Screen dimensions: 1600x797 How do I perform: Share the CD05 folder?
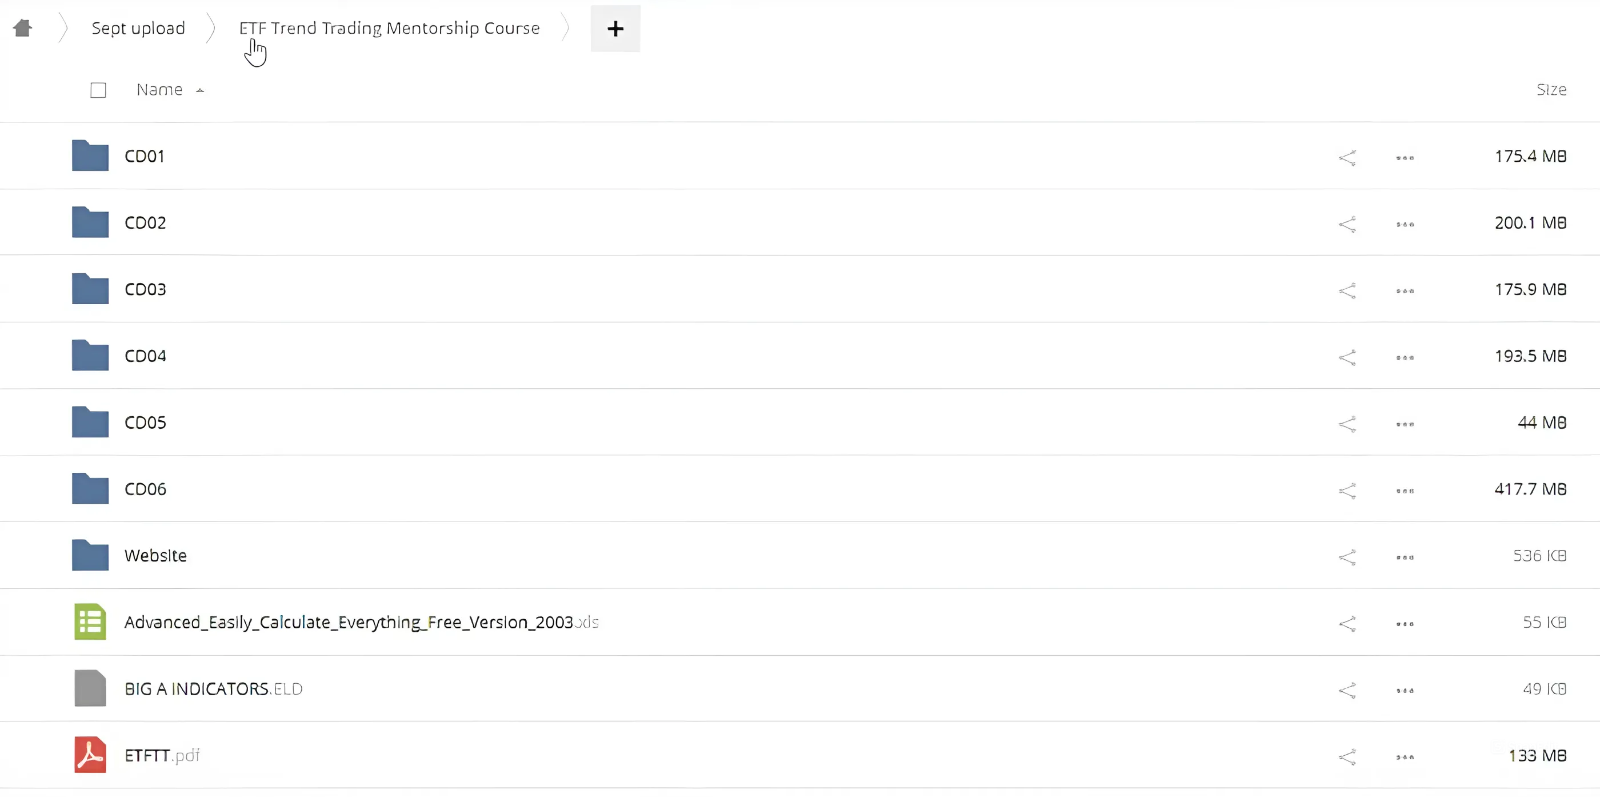click(1347, 424)
